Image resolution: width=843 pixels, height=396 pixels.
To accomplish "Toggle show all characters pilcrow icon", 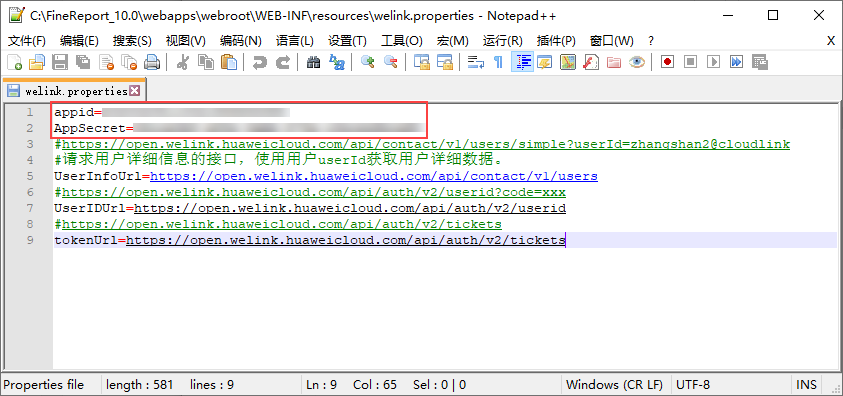I will pos(498,62).
